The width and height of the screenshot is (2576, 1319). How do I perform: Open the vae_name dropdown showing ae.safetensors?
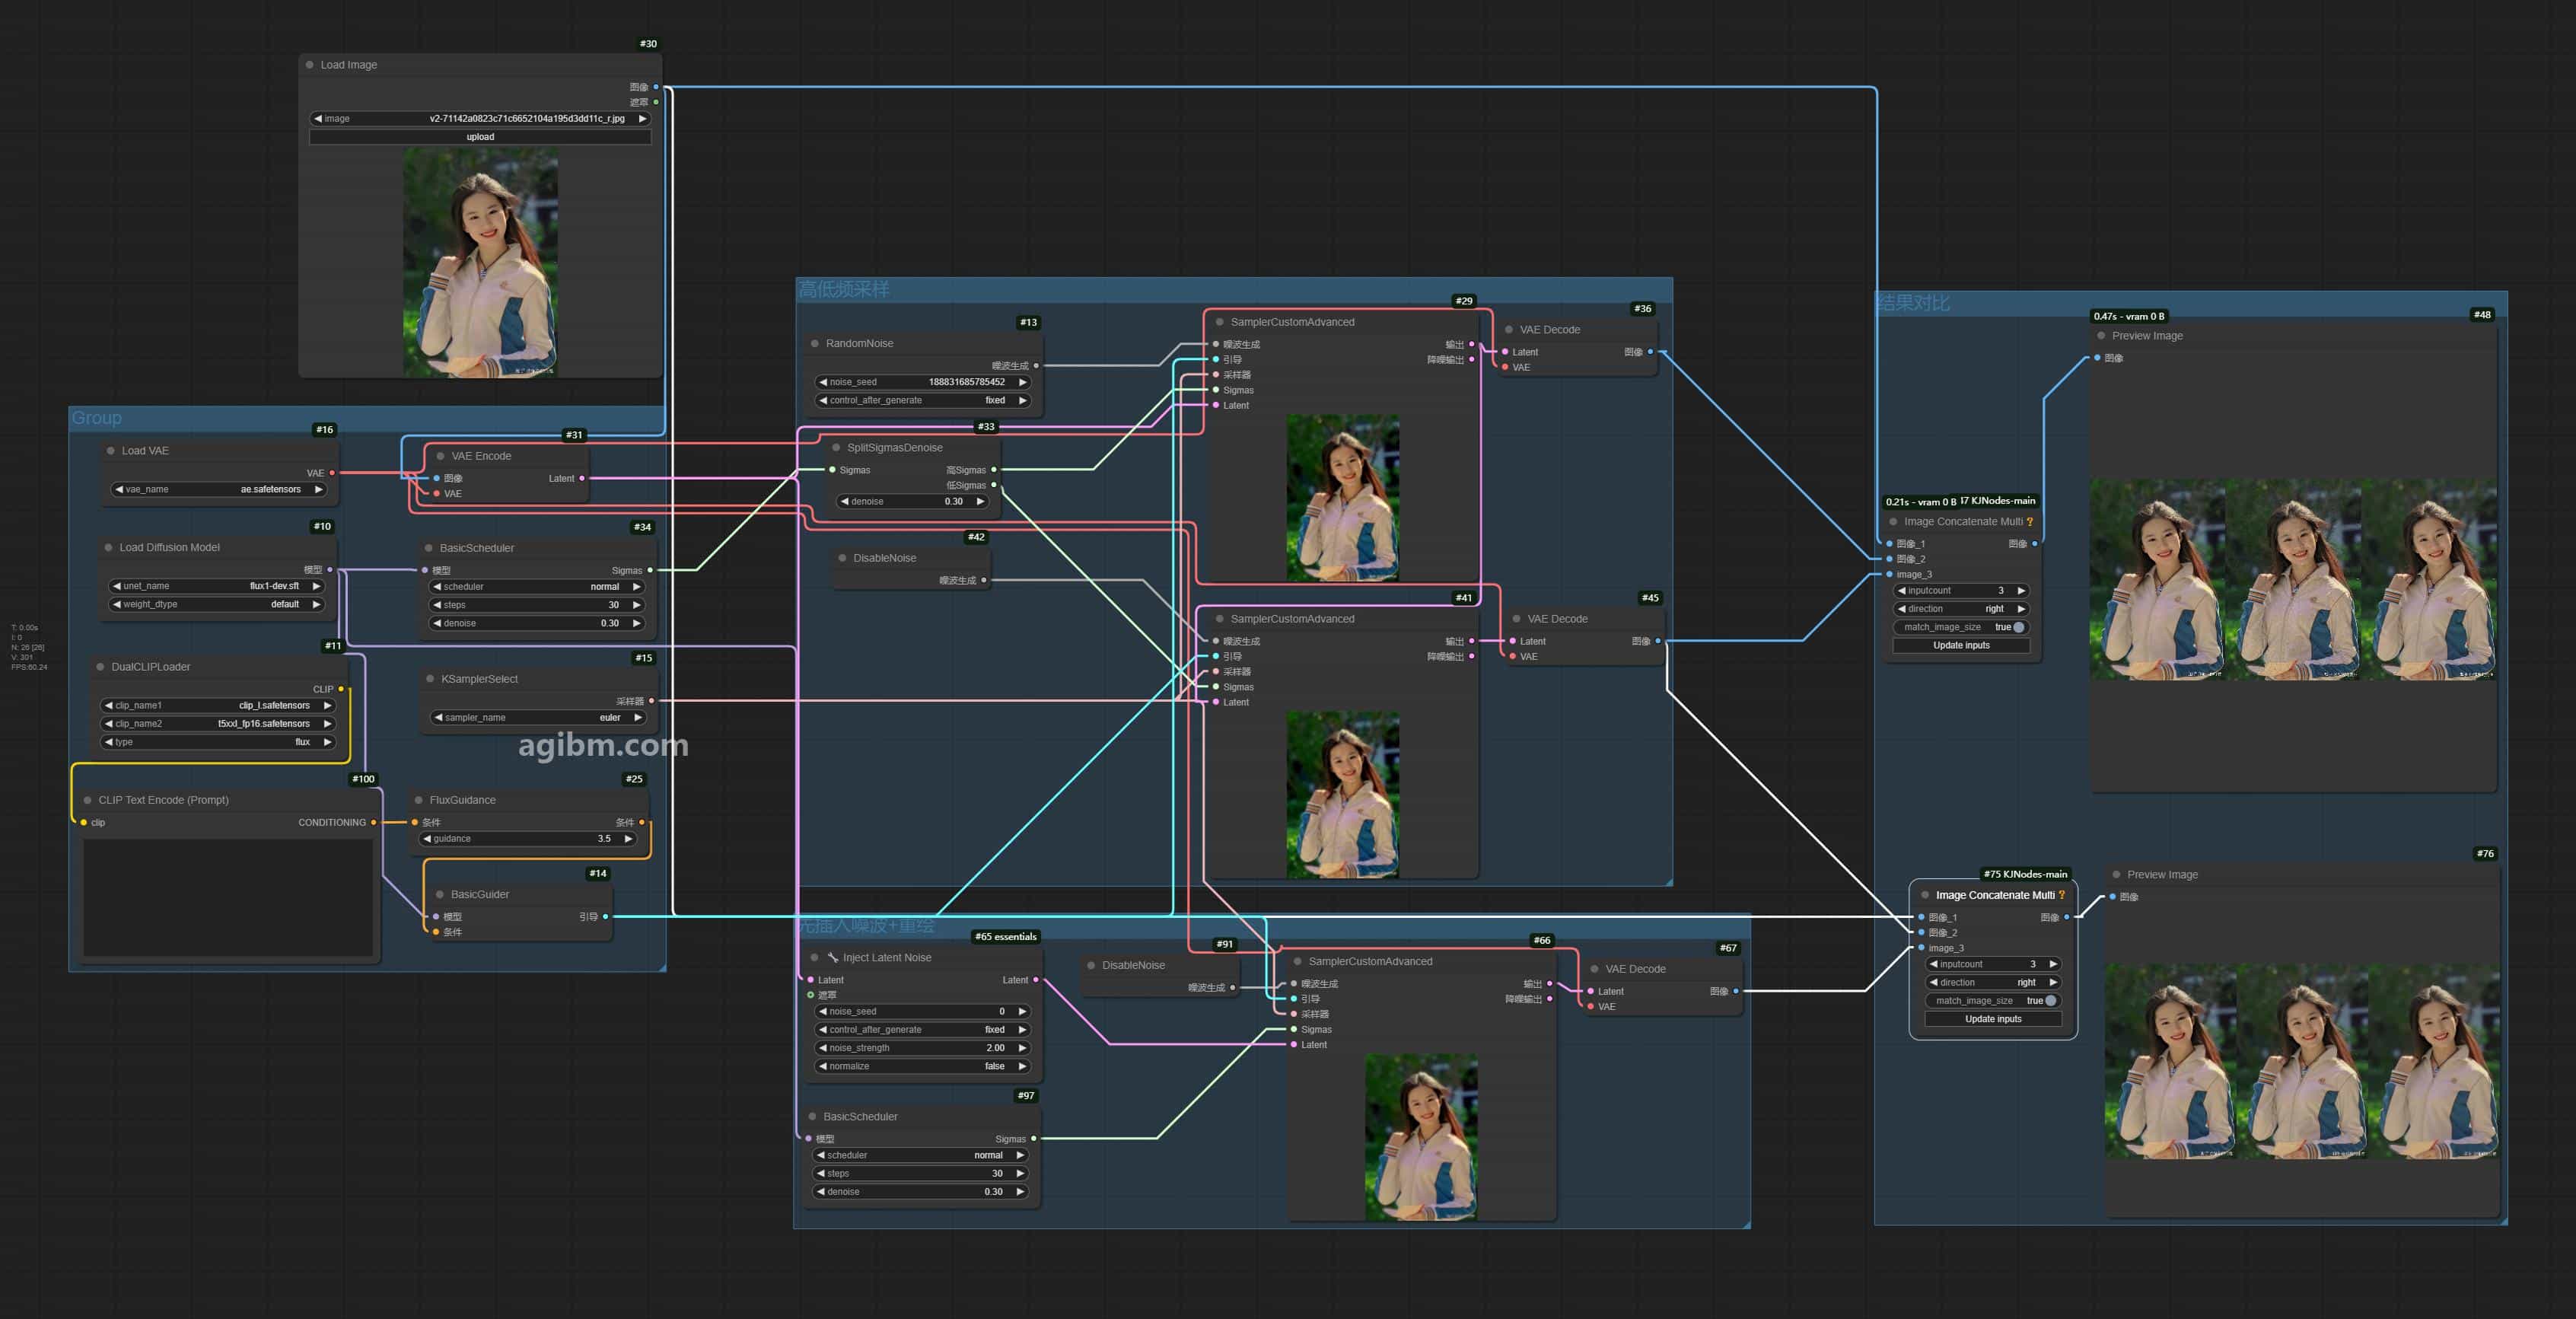coord(218,490)
